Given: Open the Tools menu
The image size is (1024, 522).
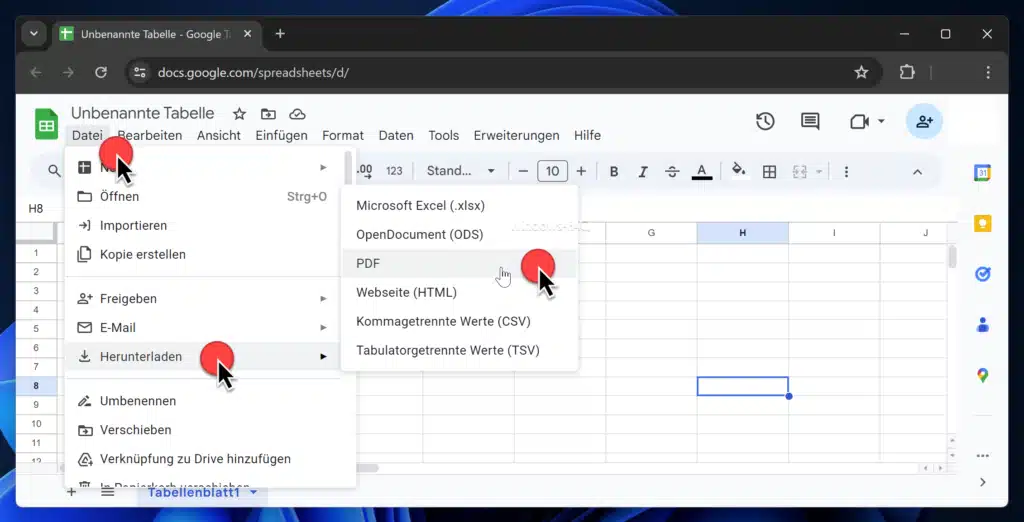Looking at the screenshot, I should tap(443, 136).
